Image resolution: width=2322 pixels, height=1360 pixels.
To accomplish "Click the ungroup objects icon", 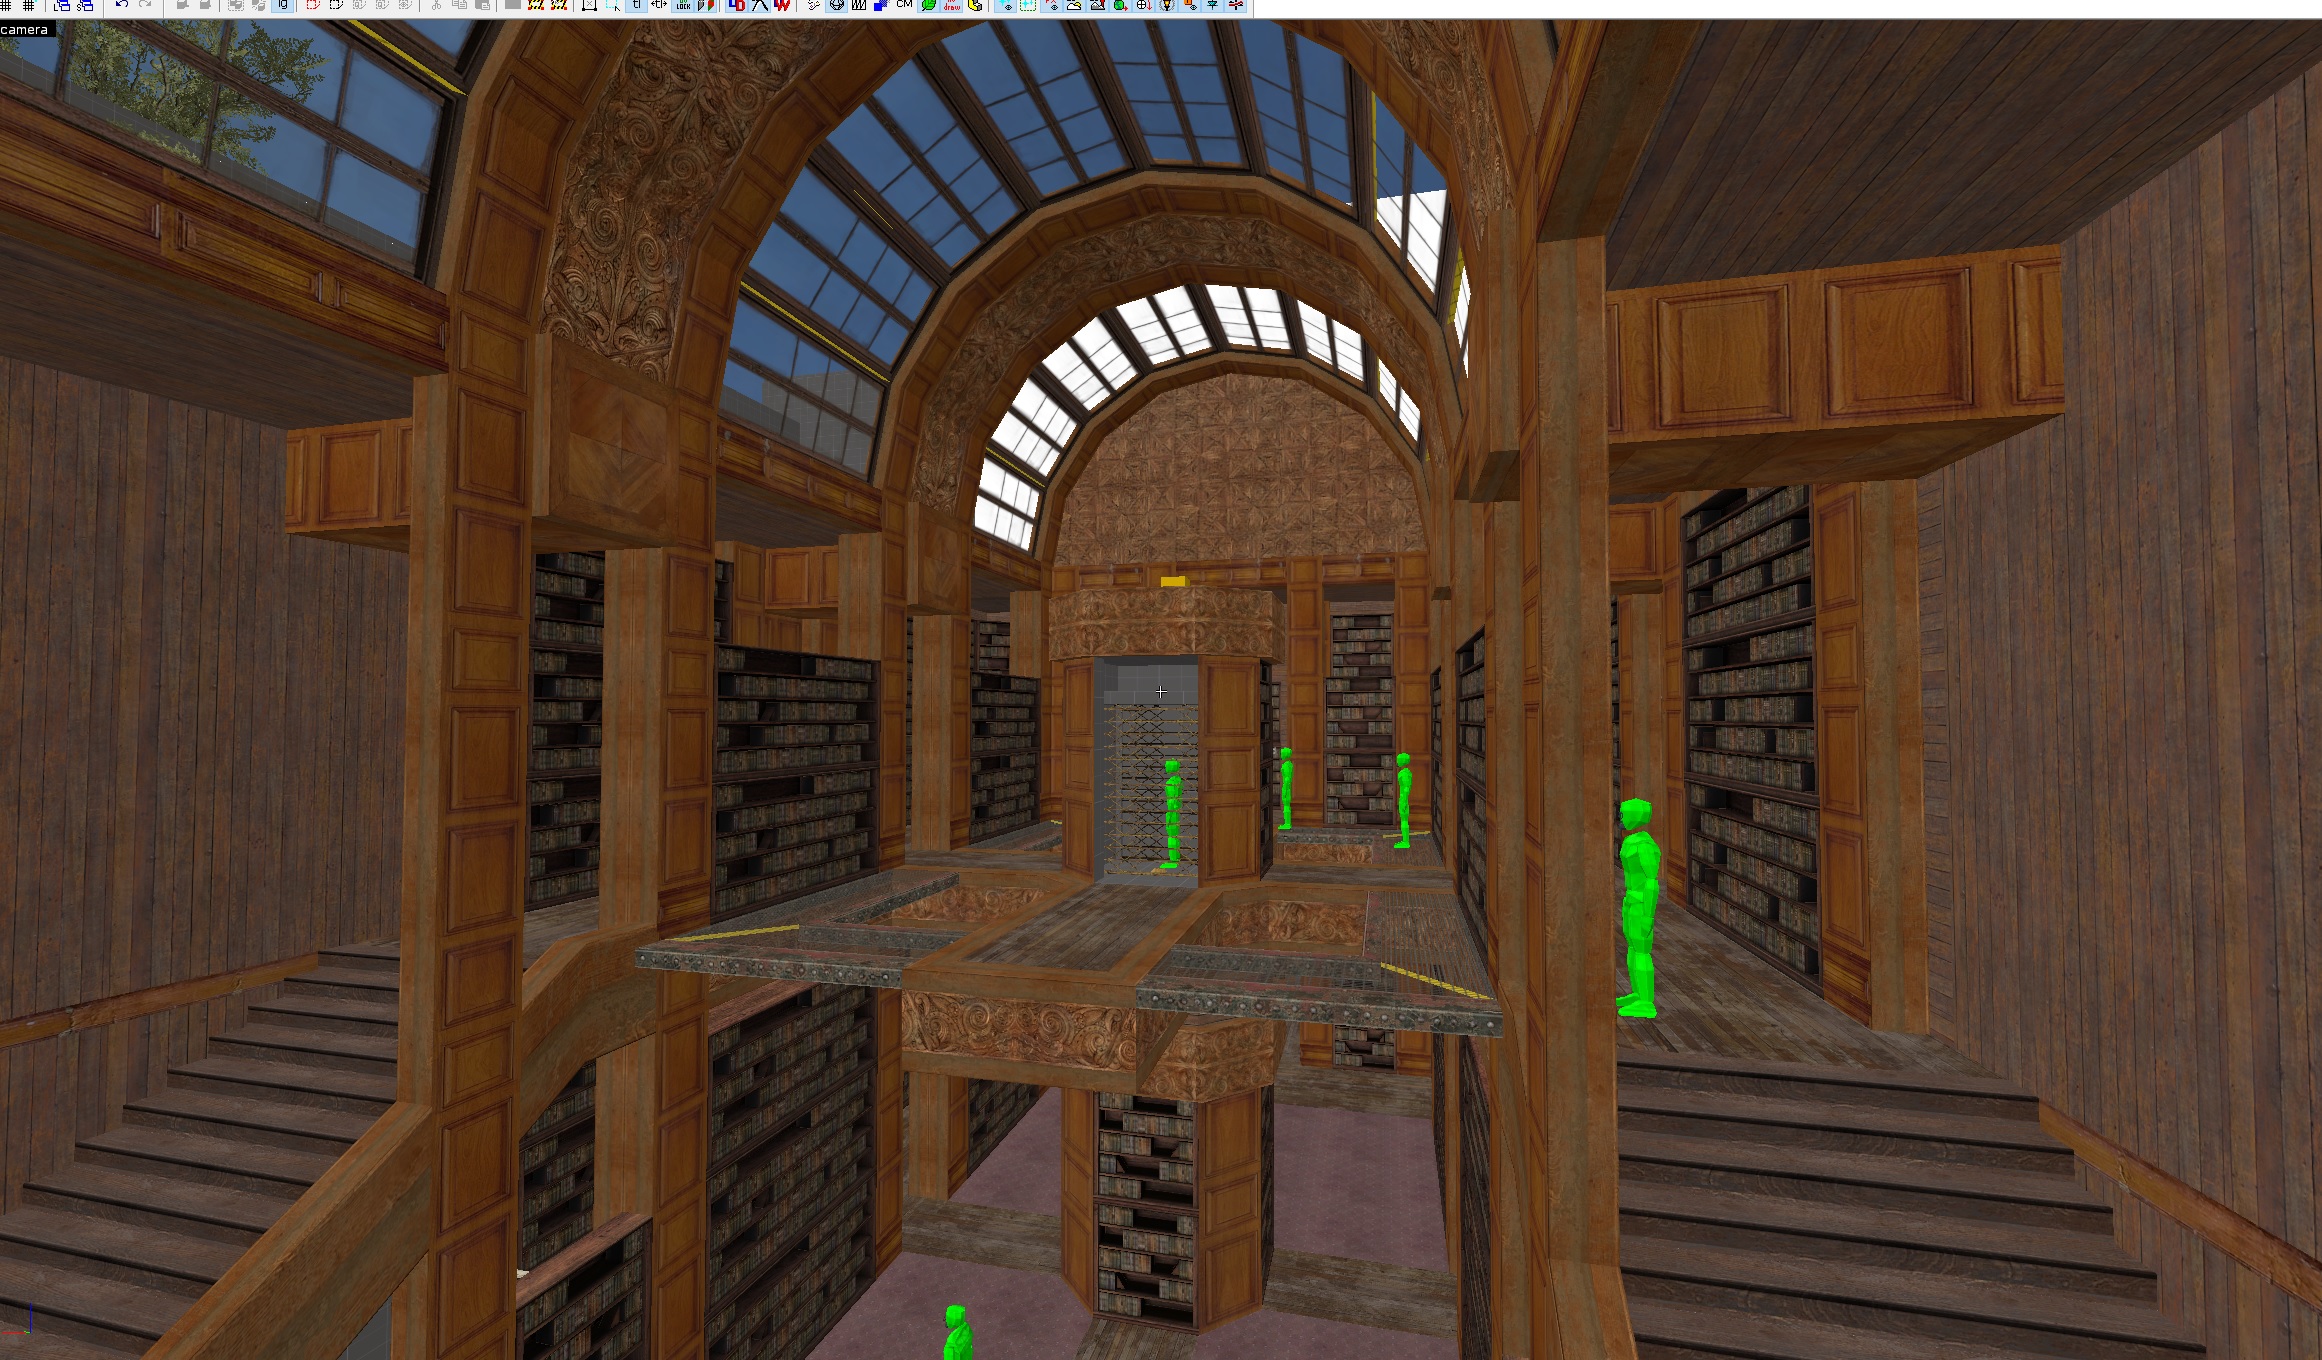I will click(x=259, y=6).
